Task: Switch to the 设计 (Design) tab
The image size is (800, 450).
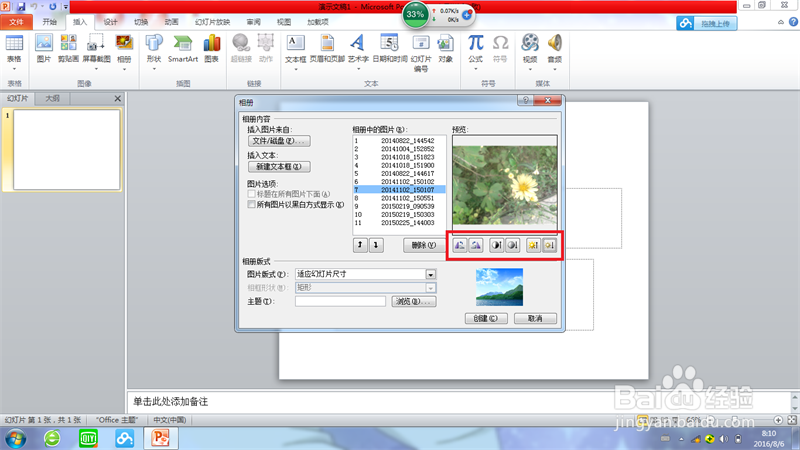Action: click(x=110, y=22)
